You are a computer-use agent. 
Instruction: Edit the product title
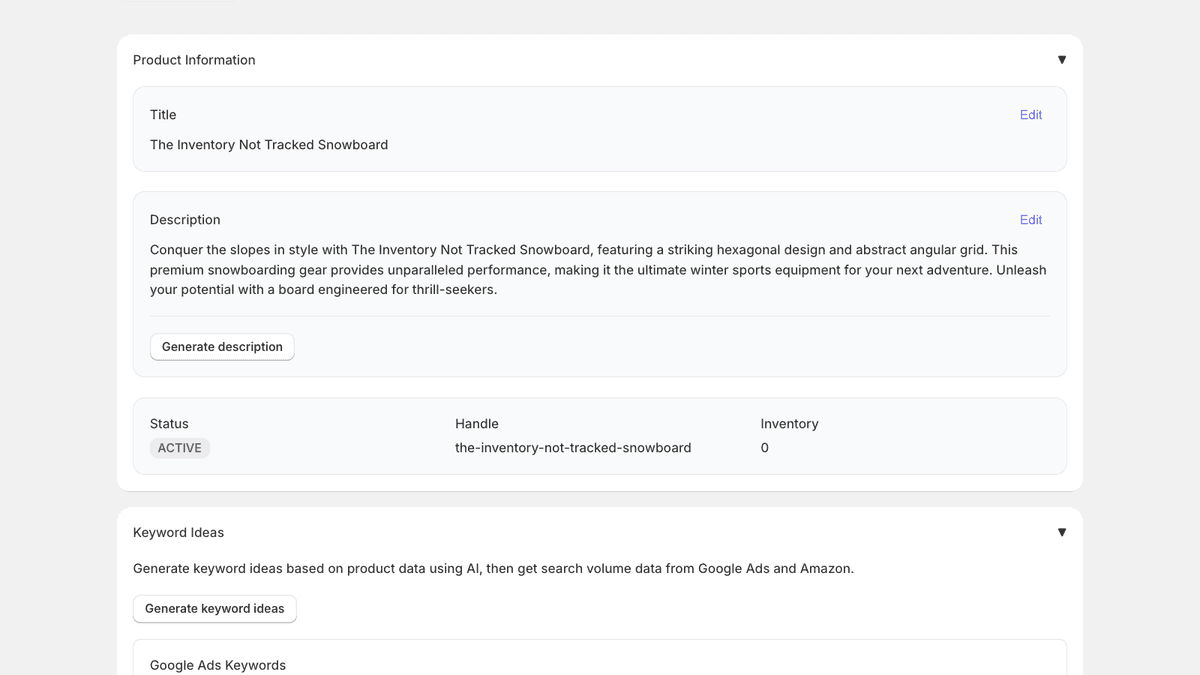click(x=1031, y=114)
